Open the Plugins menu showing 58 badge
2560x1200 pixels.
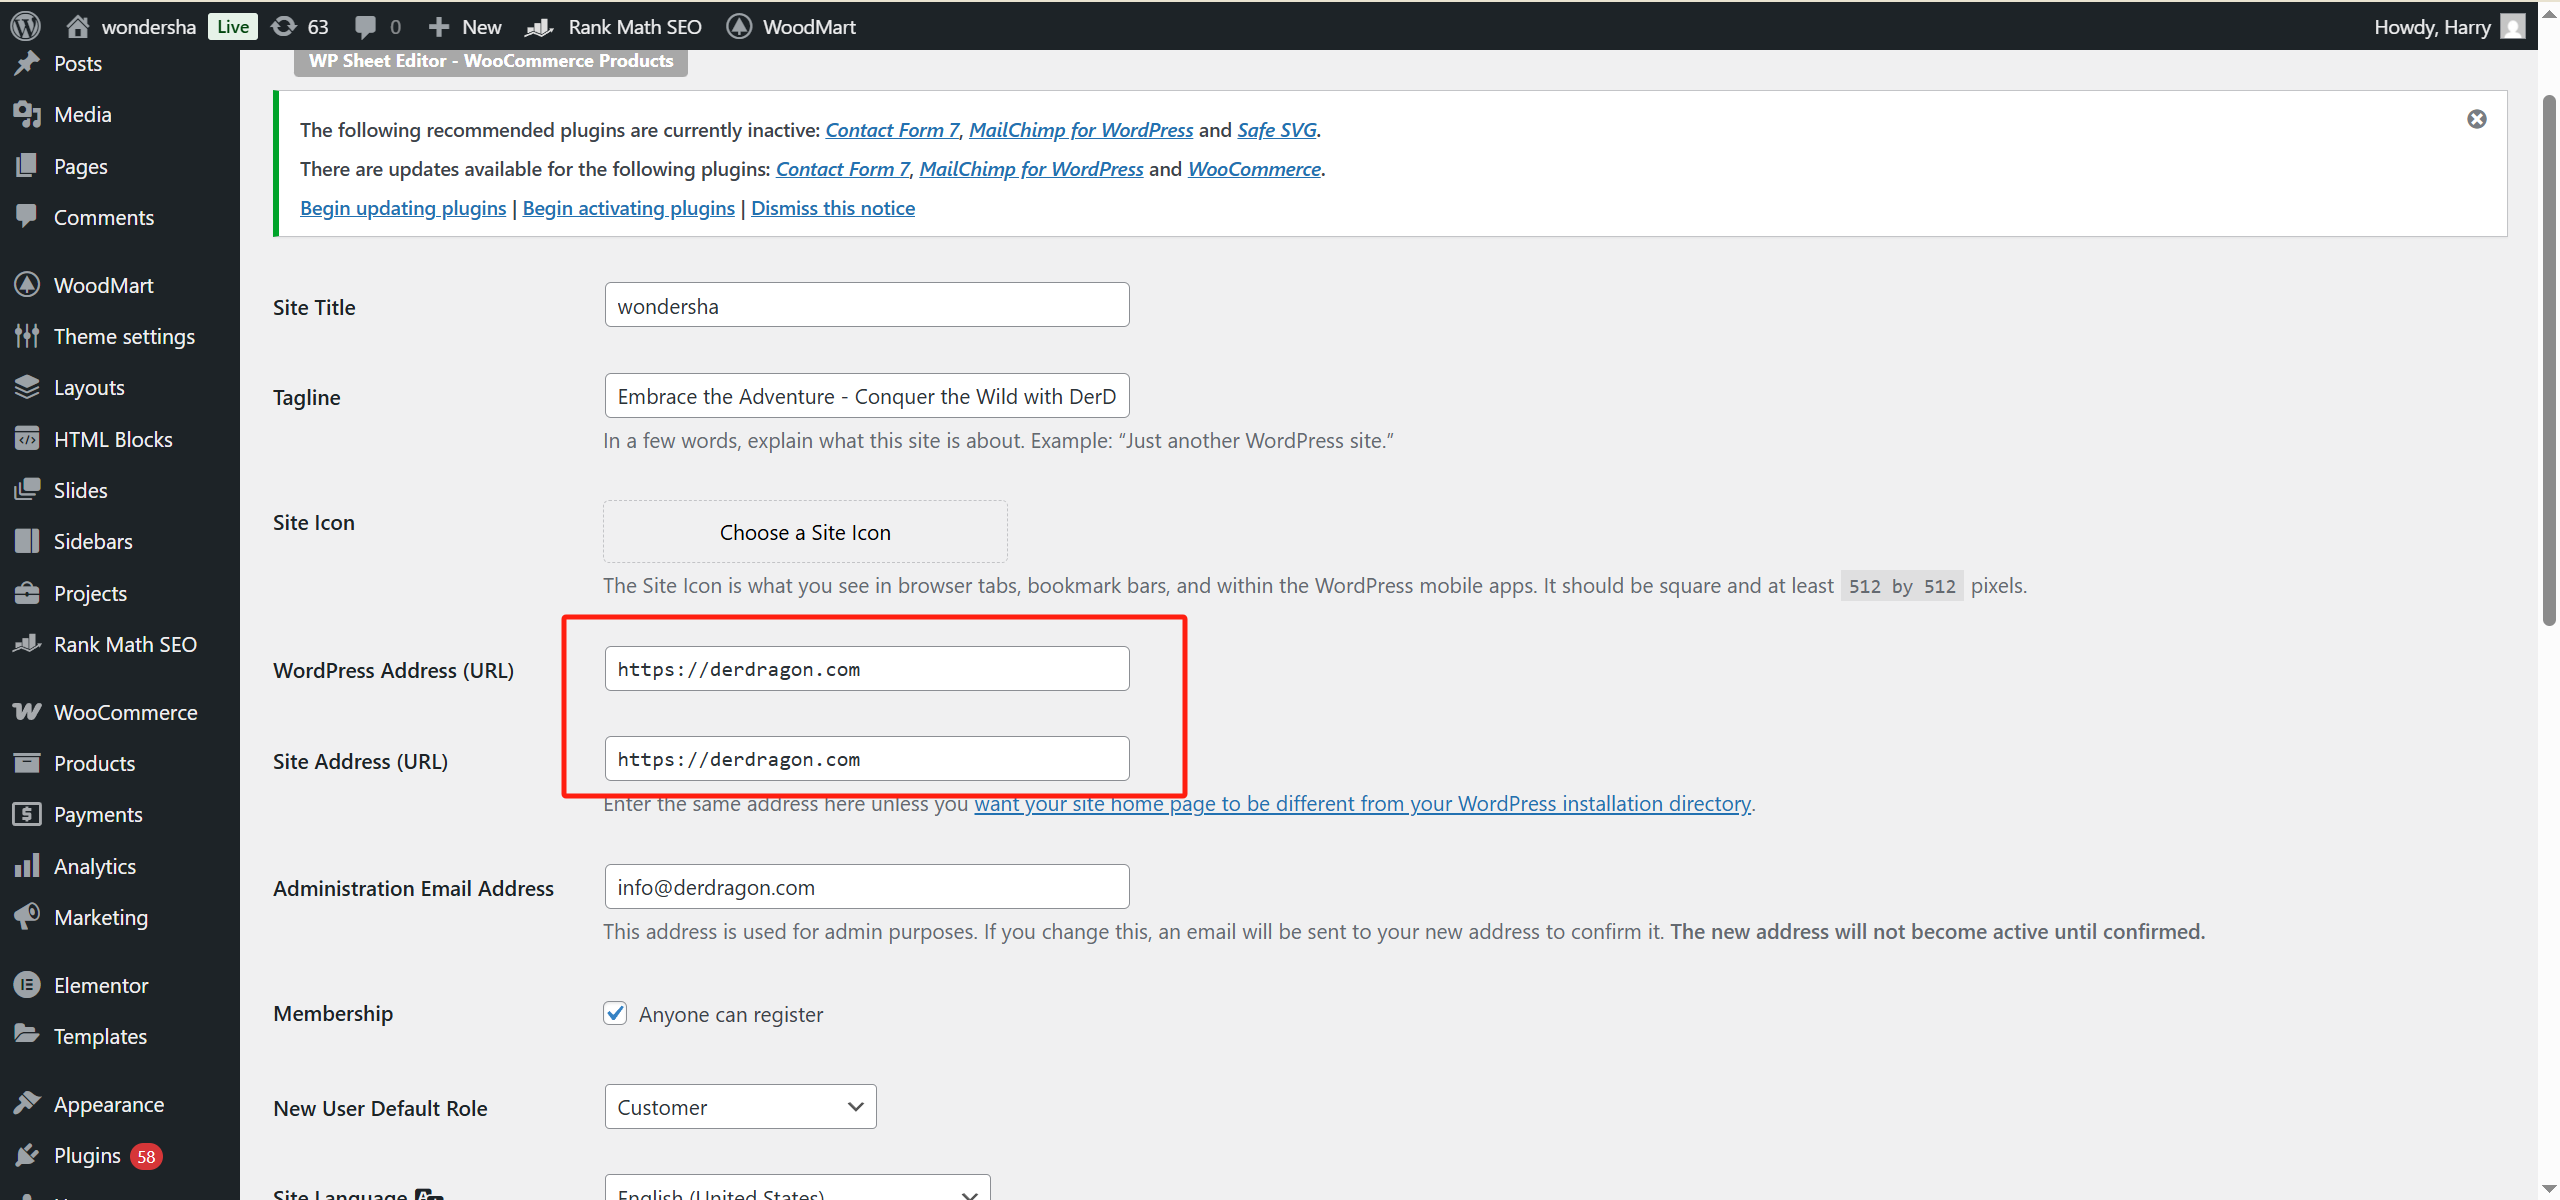click(86, 1154)
